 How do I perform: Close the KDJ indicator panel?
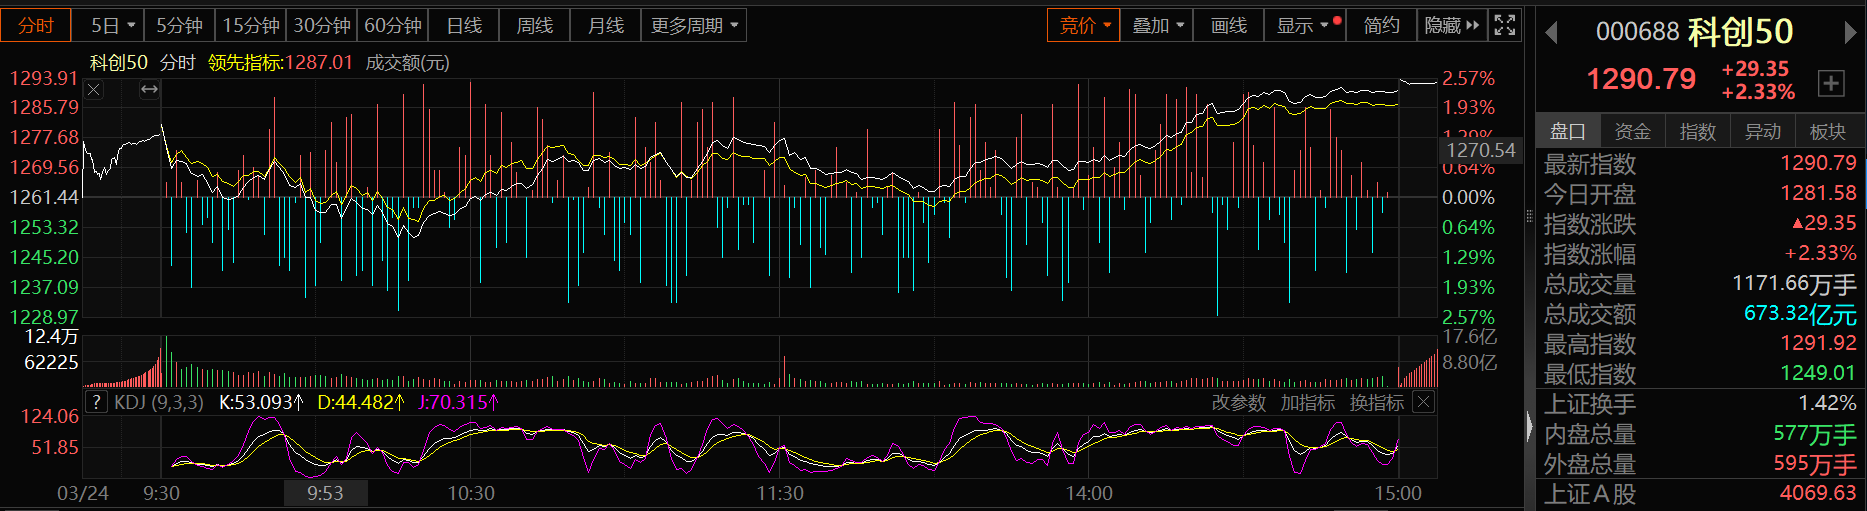(1423, 402)
